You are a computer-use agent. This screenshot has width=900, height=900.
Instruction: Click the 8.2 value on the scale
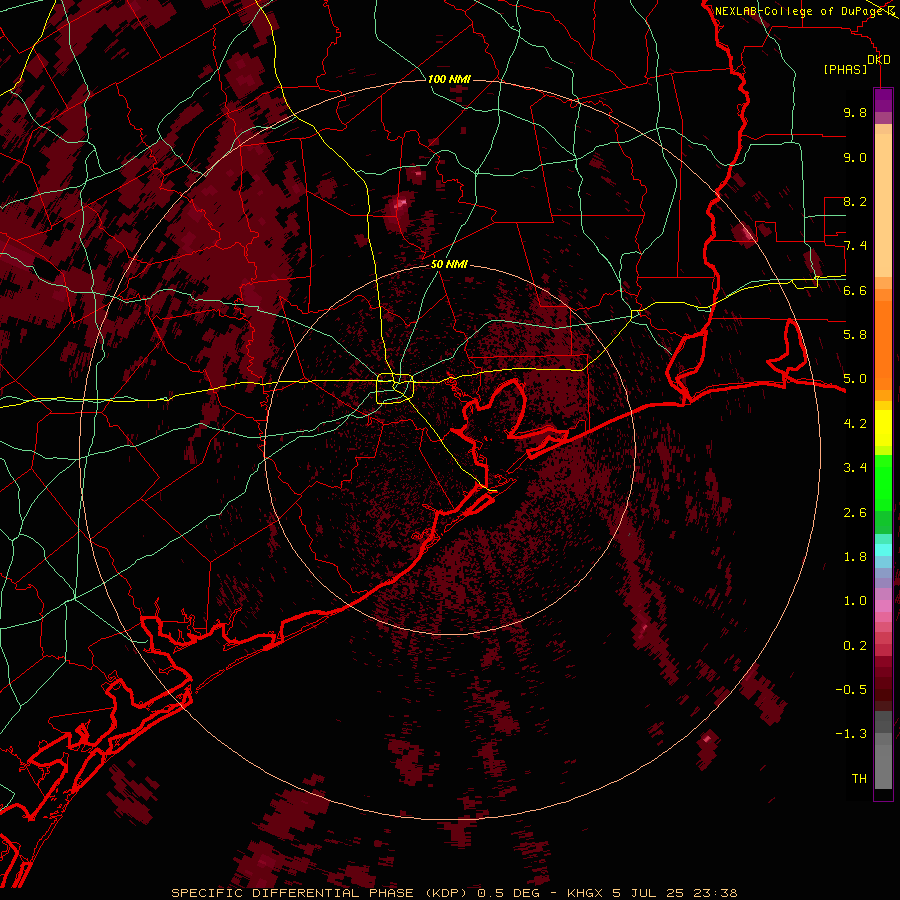[x=855, y=201]
